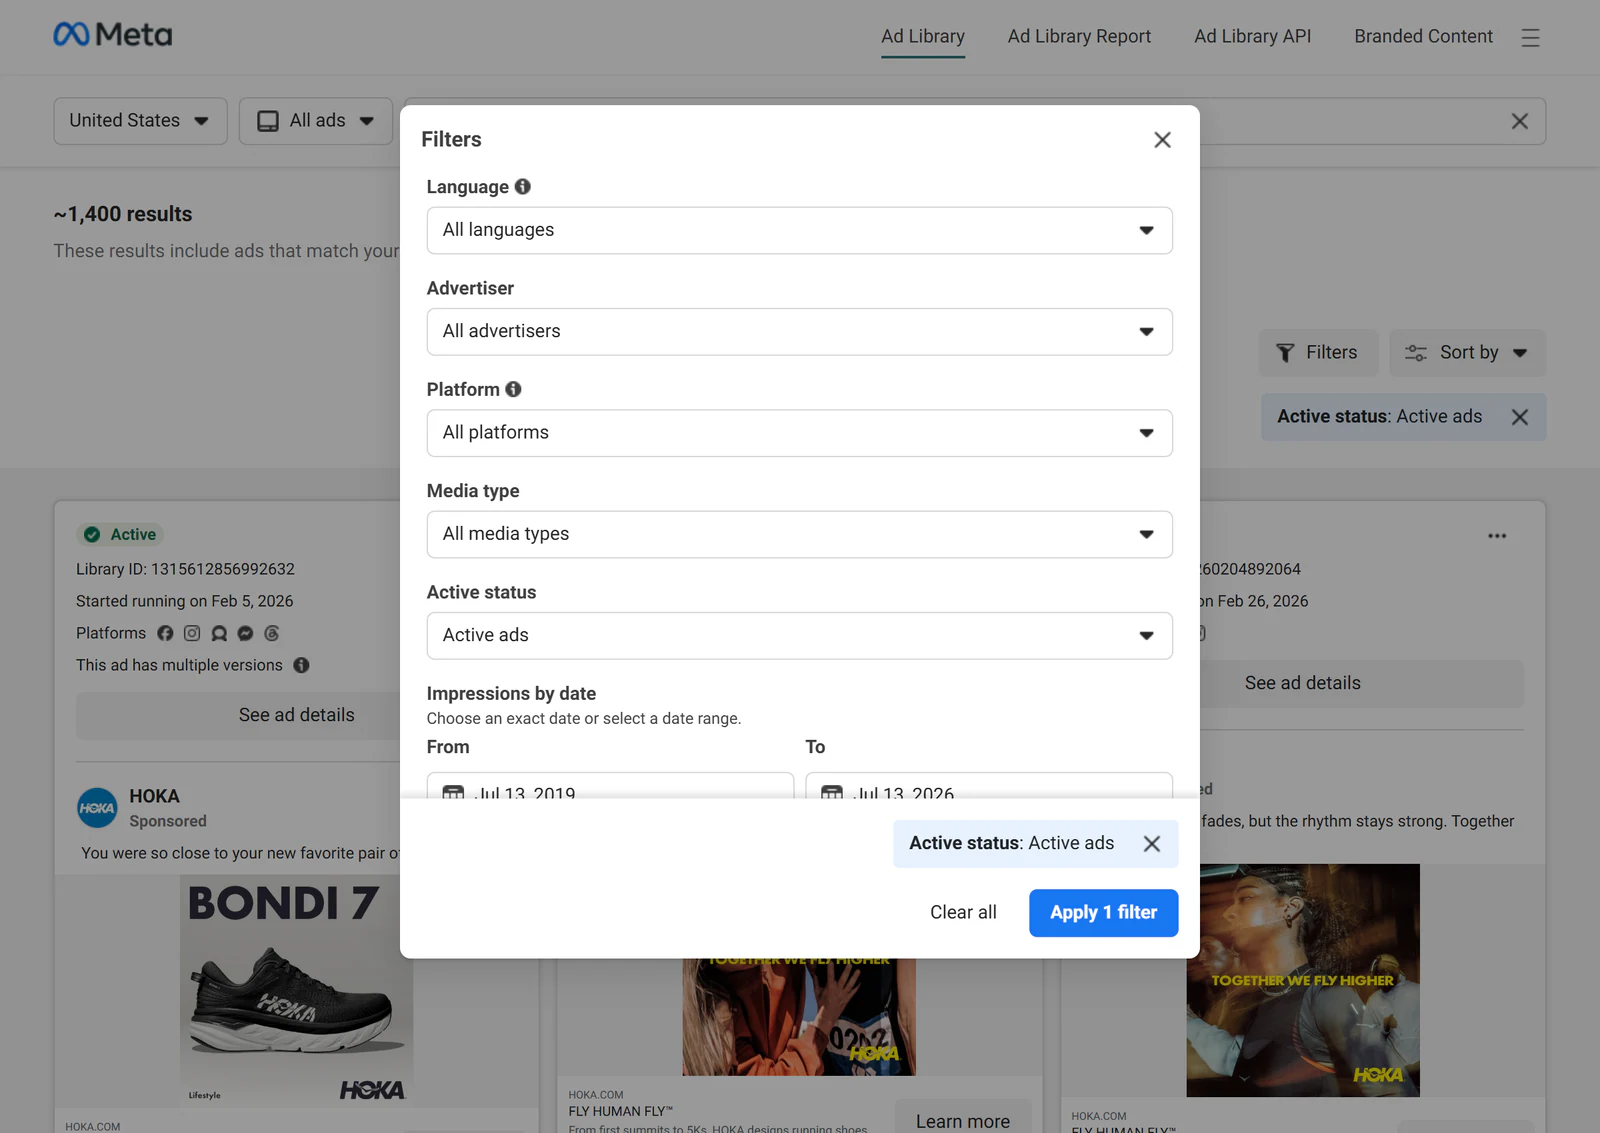Click the ~1,400 results text

coord(123,214)
